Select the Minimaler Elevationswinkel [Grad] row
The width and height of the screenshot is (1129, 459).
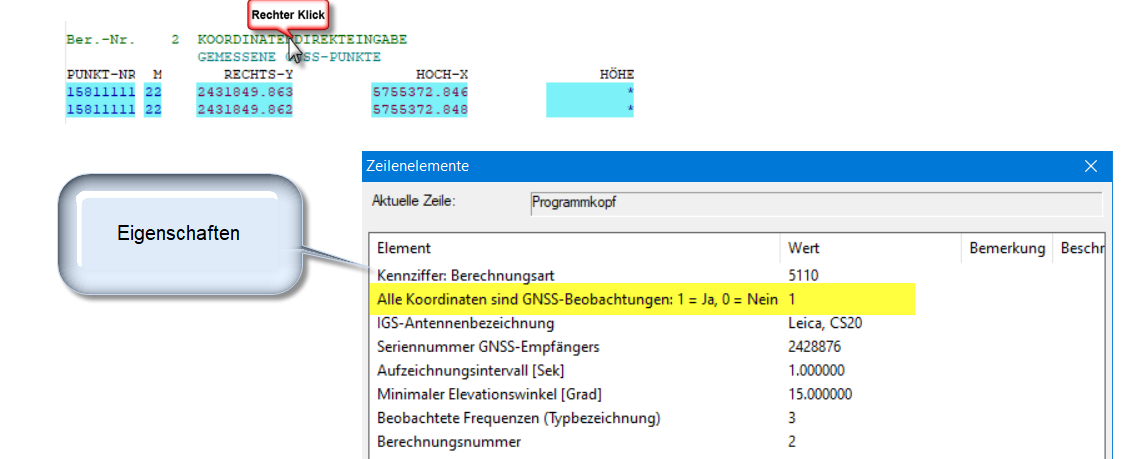[489, 394]
